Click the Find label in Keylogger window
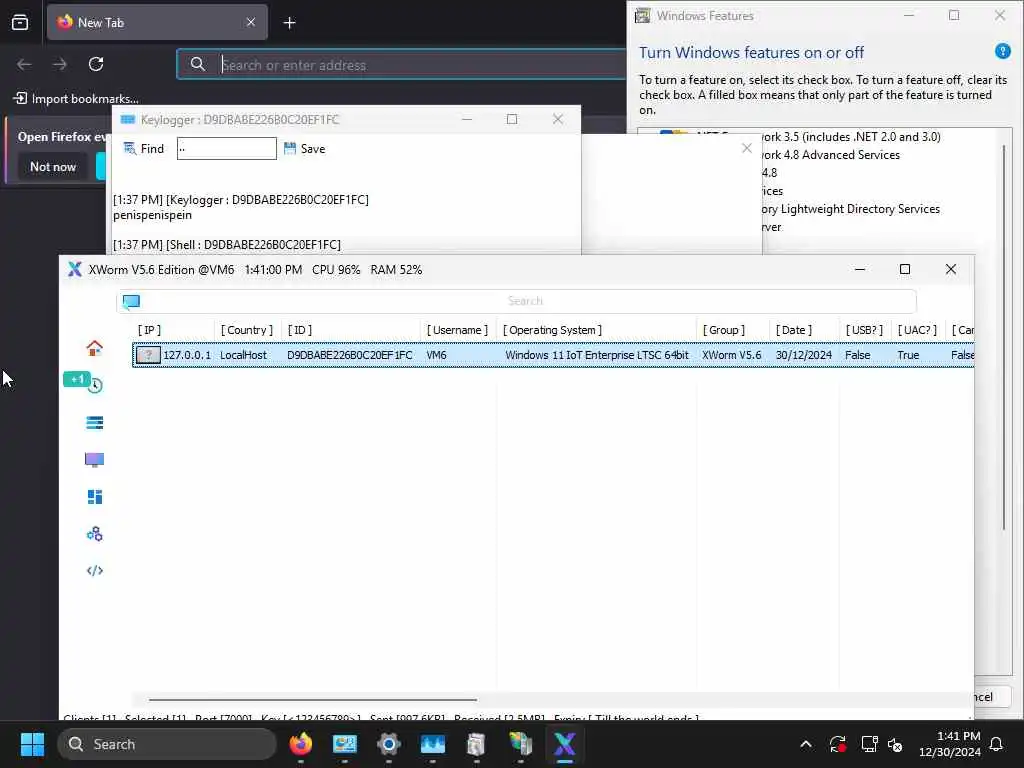 pos(152,149)
